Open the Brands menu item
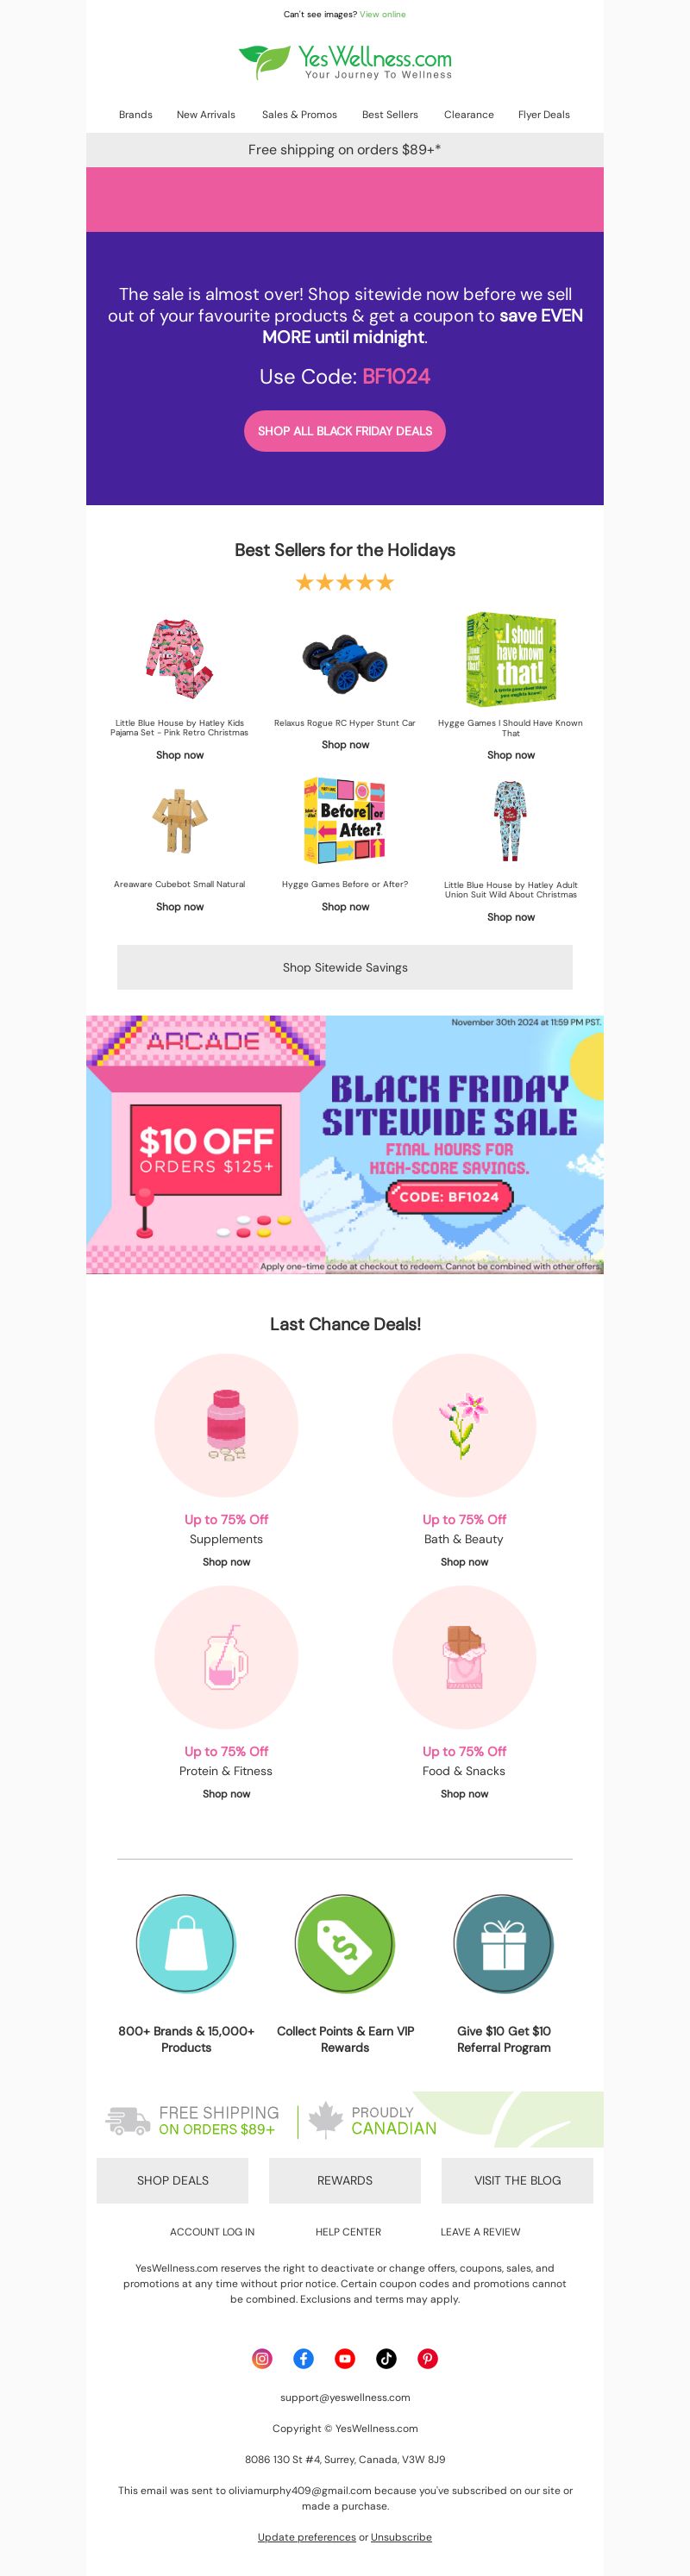Screen dimensions: 690x2576 [x=136, y=115]
